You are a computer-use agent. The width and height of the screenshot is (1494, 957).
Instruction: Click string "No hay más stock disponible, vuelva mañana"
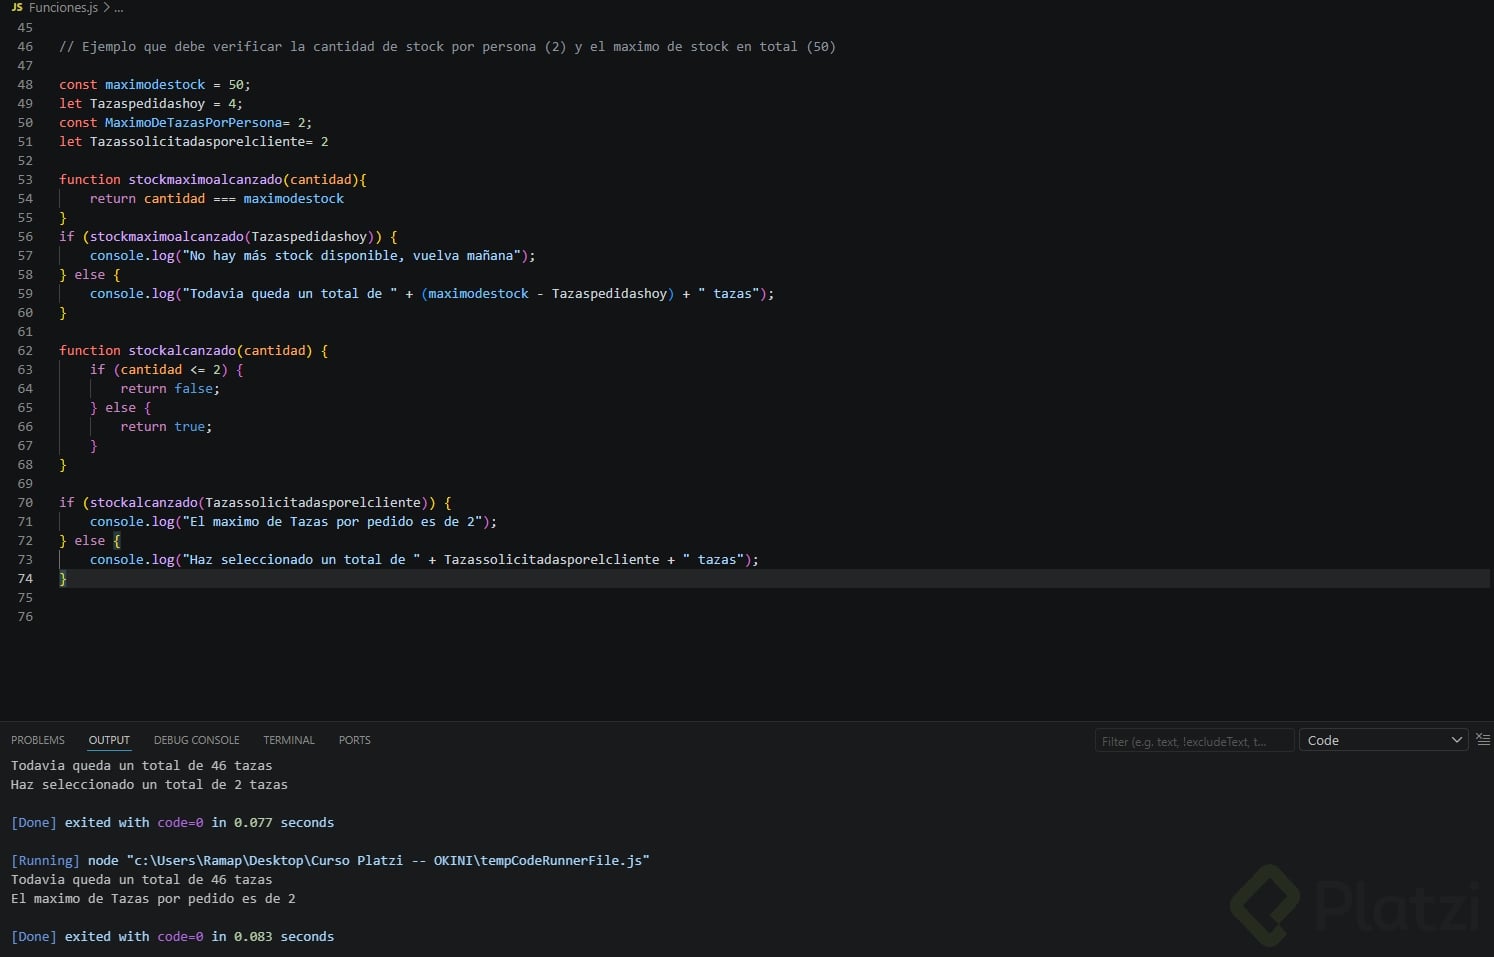click(x=351, y=256)
